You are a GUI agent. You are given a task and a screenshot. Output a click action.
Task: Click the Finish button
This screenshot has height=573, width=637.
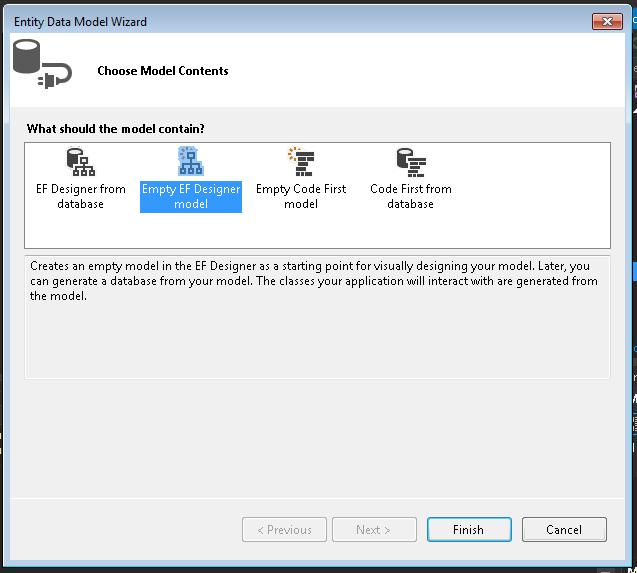pyautogui.click(x=469, y=530)
